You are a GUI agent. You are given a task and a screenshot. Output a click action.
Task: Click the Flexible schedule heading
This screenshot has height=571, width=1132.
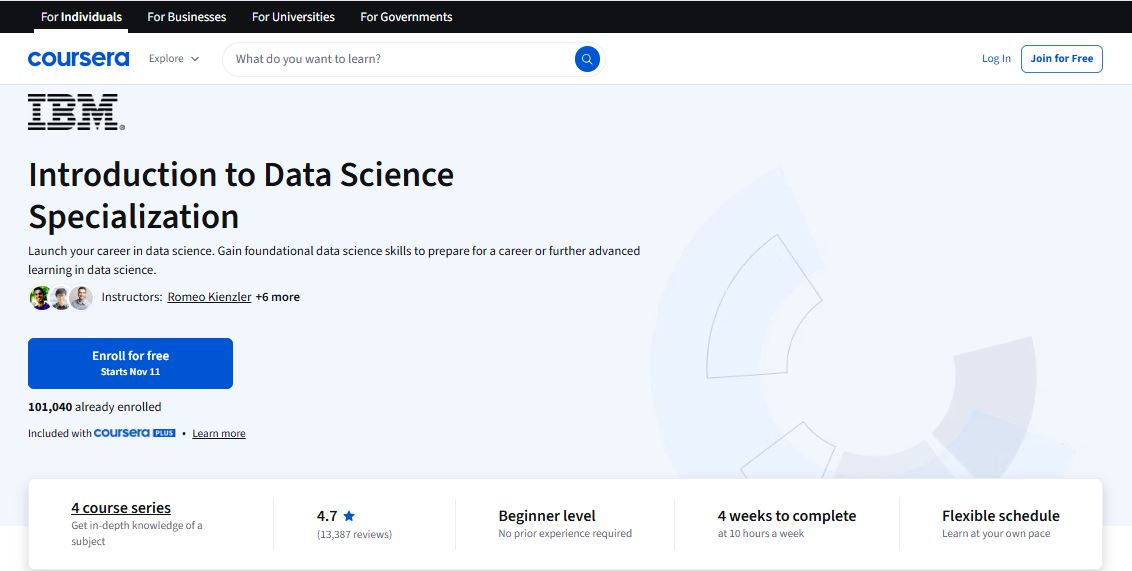pyautogui.click(x=1001, y=516)
